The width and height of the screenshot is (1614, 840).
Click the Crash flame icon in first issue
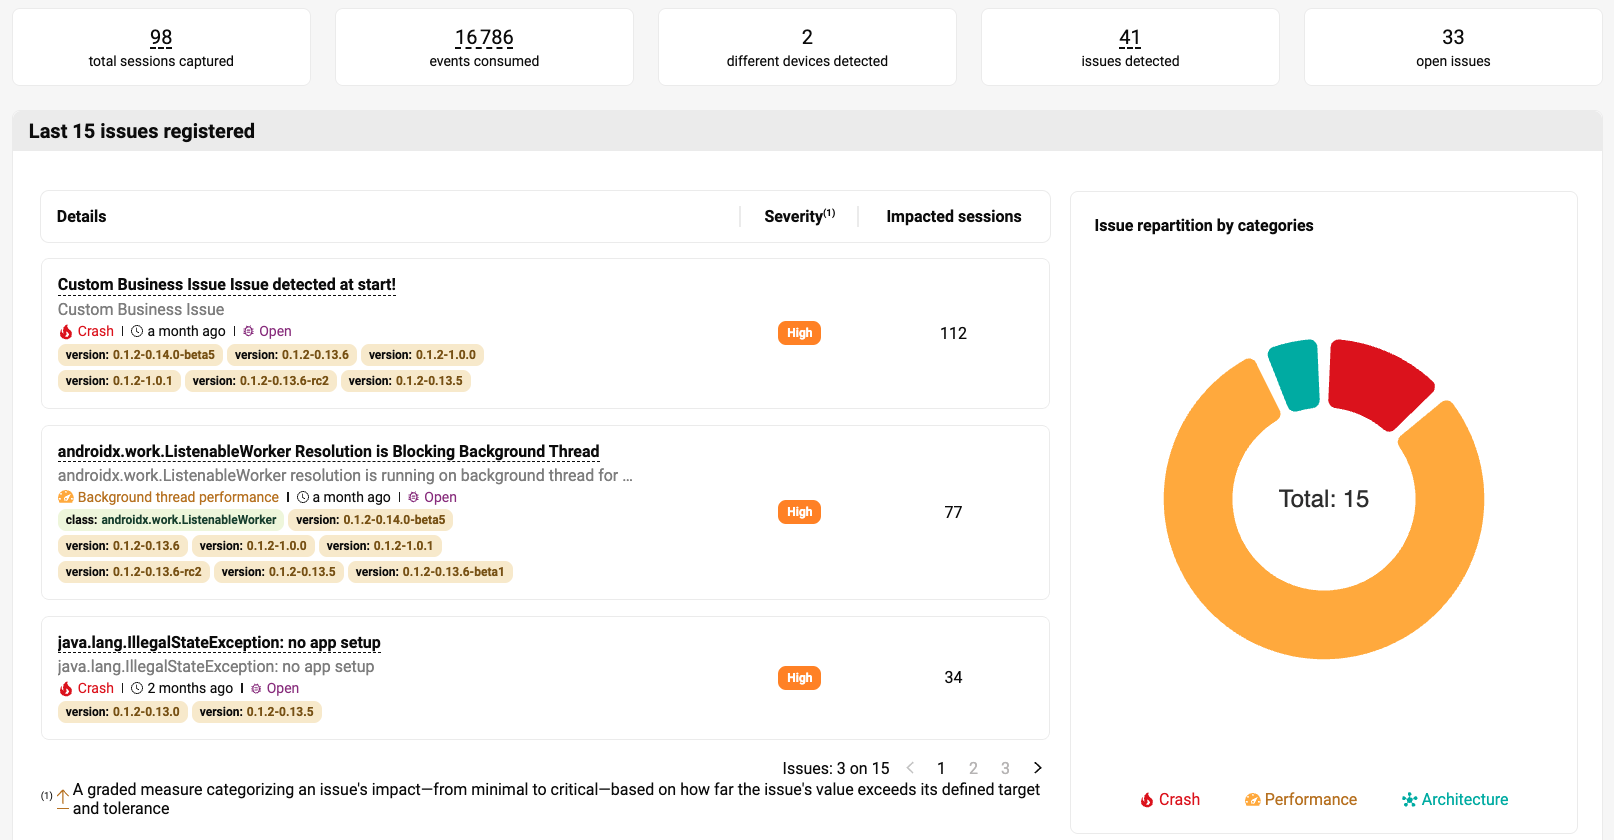click(x=66, y=332)
